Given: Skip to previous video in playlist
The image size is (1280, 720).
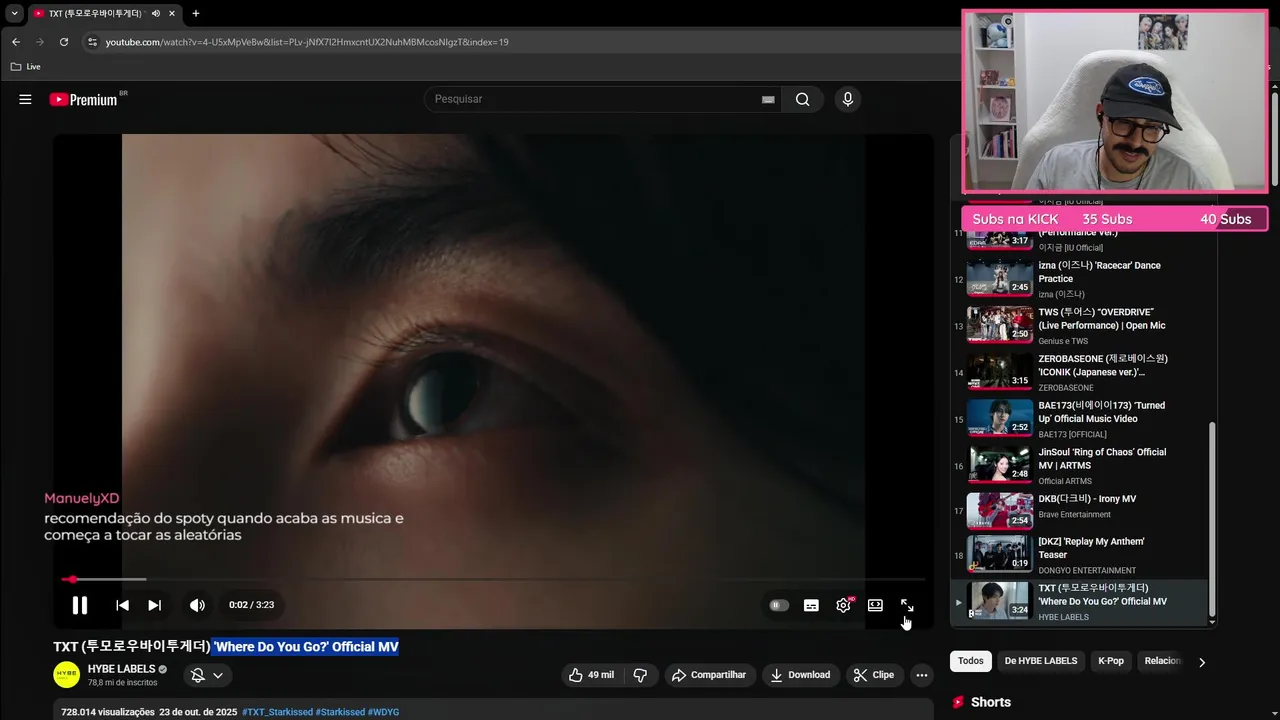Looking at the screenshot, I should (122, 605).
